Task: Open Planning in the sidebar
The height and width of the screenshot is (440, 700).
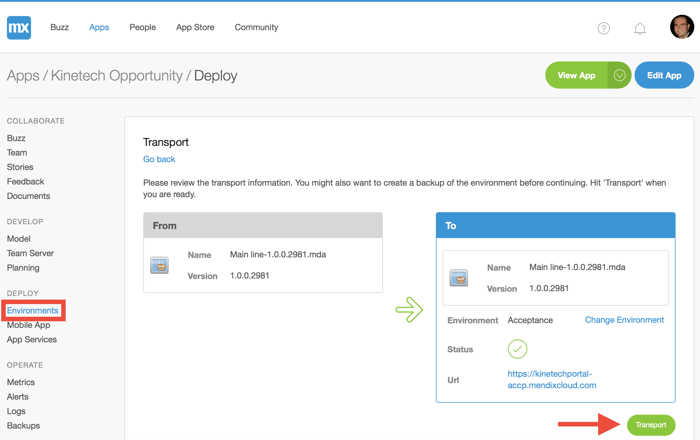Action: click(x=23, y=268)
